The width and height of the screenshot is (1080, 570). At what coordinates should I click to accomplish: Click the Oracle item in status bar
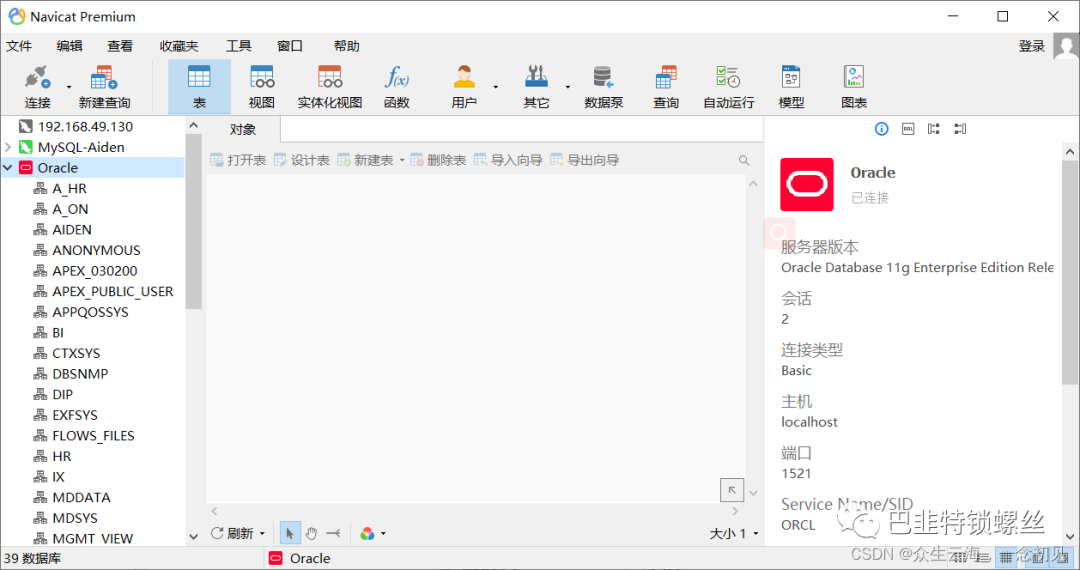(x=300, y=558)
